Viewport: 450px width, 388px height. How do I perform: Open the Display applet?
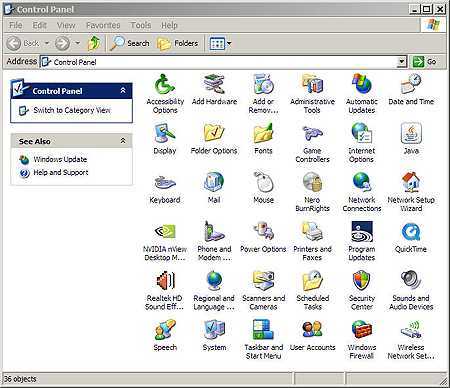[165, 139]
